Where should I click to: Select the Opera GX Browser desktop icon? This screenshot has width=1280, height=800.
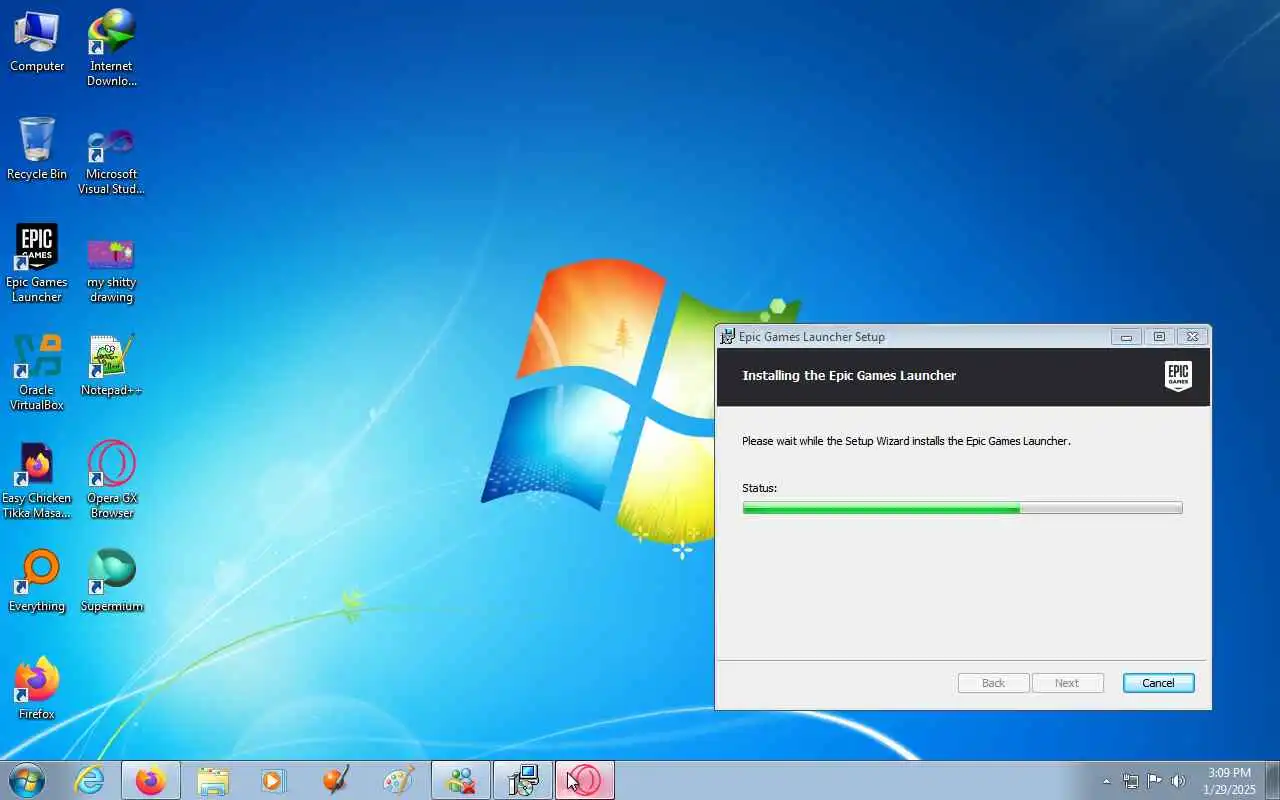click(x=111, y=480)
